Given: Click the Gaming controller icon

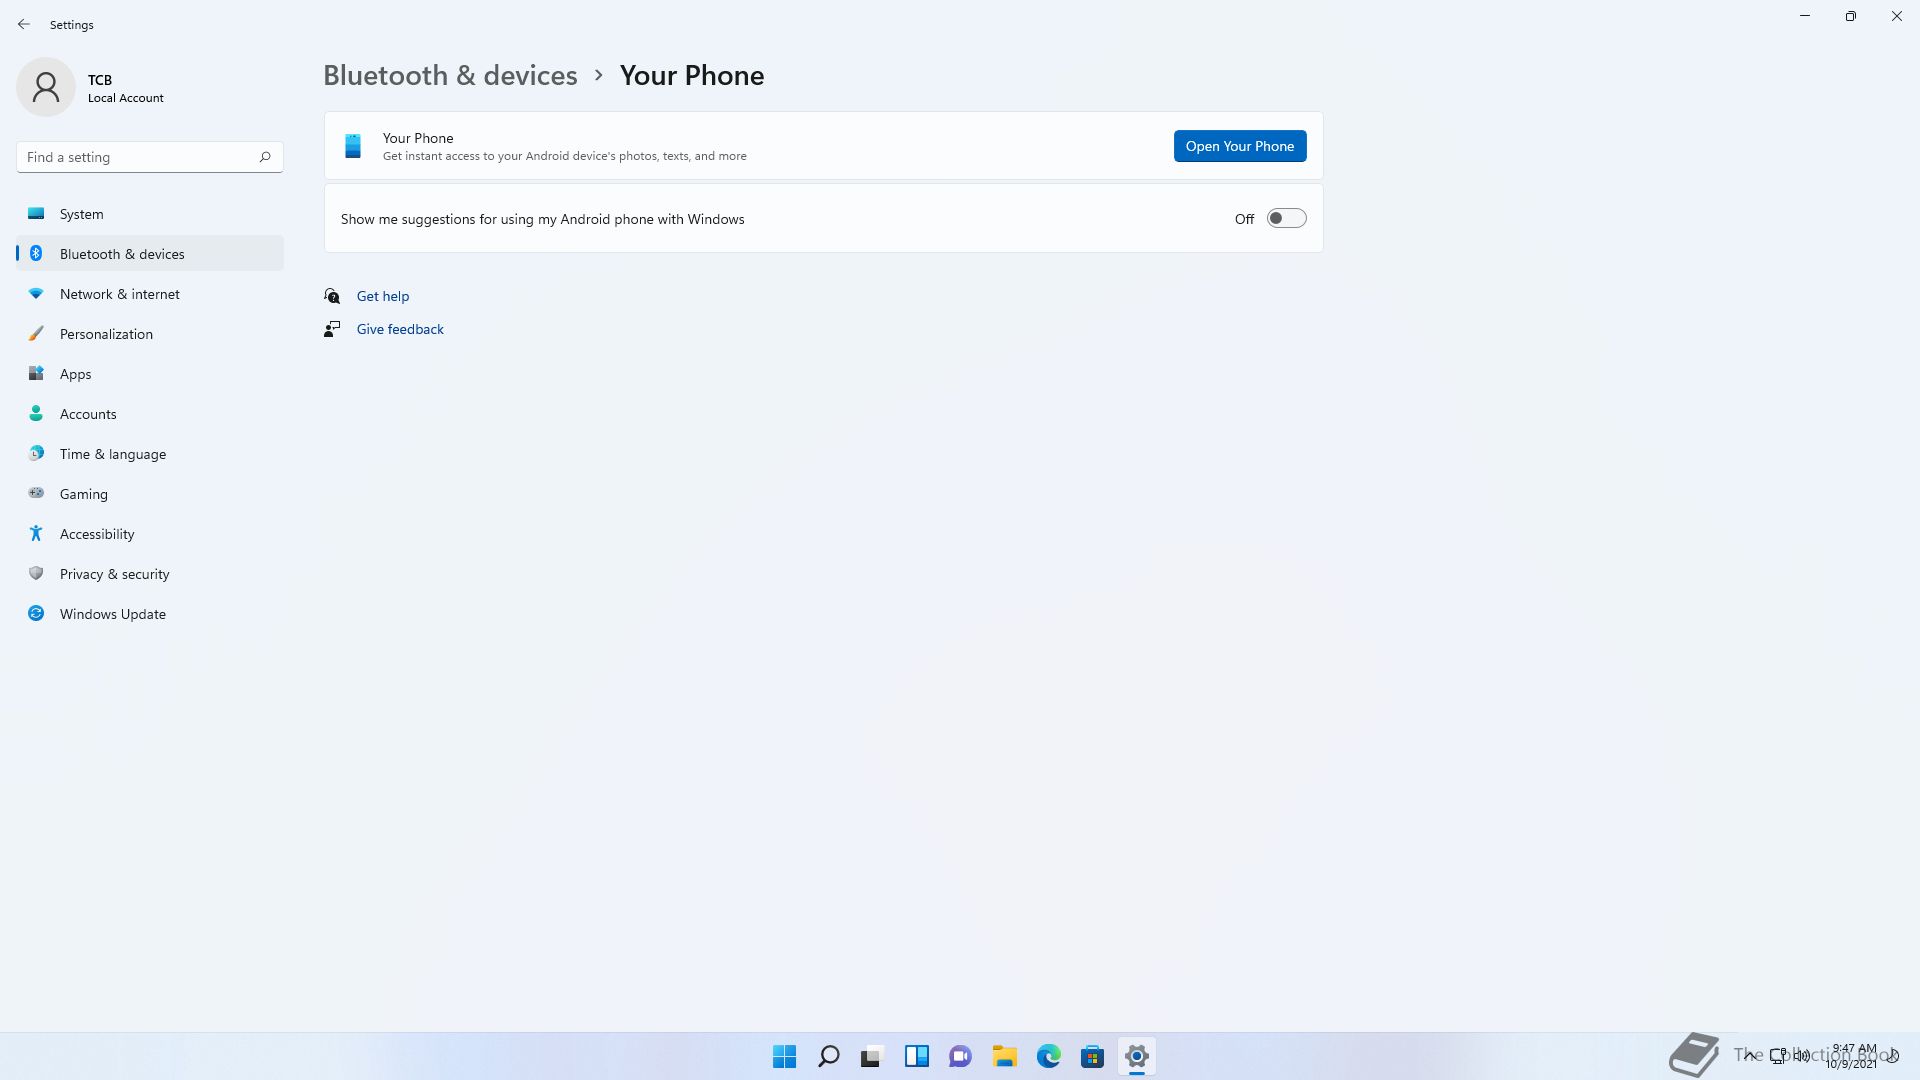Looking at the screenshot, I should point(36,493).
